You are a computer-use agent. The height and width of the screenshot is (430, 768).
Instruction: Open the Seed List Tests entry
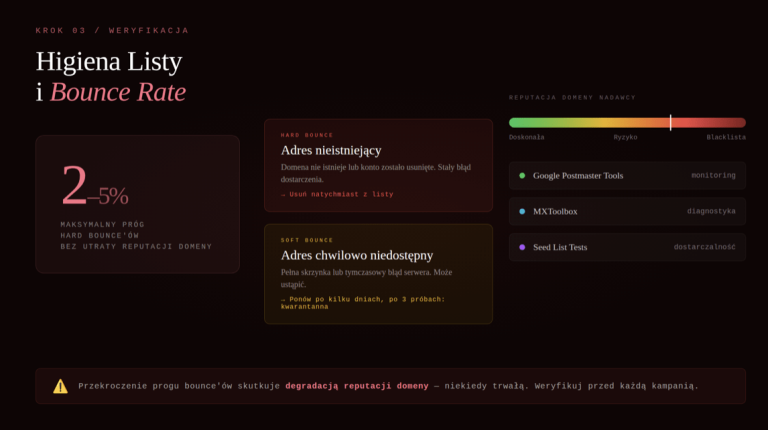pos(560,247)
